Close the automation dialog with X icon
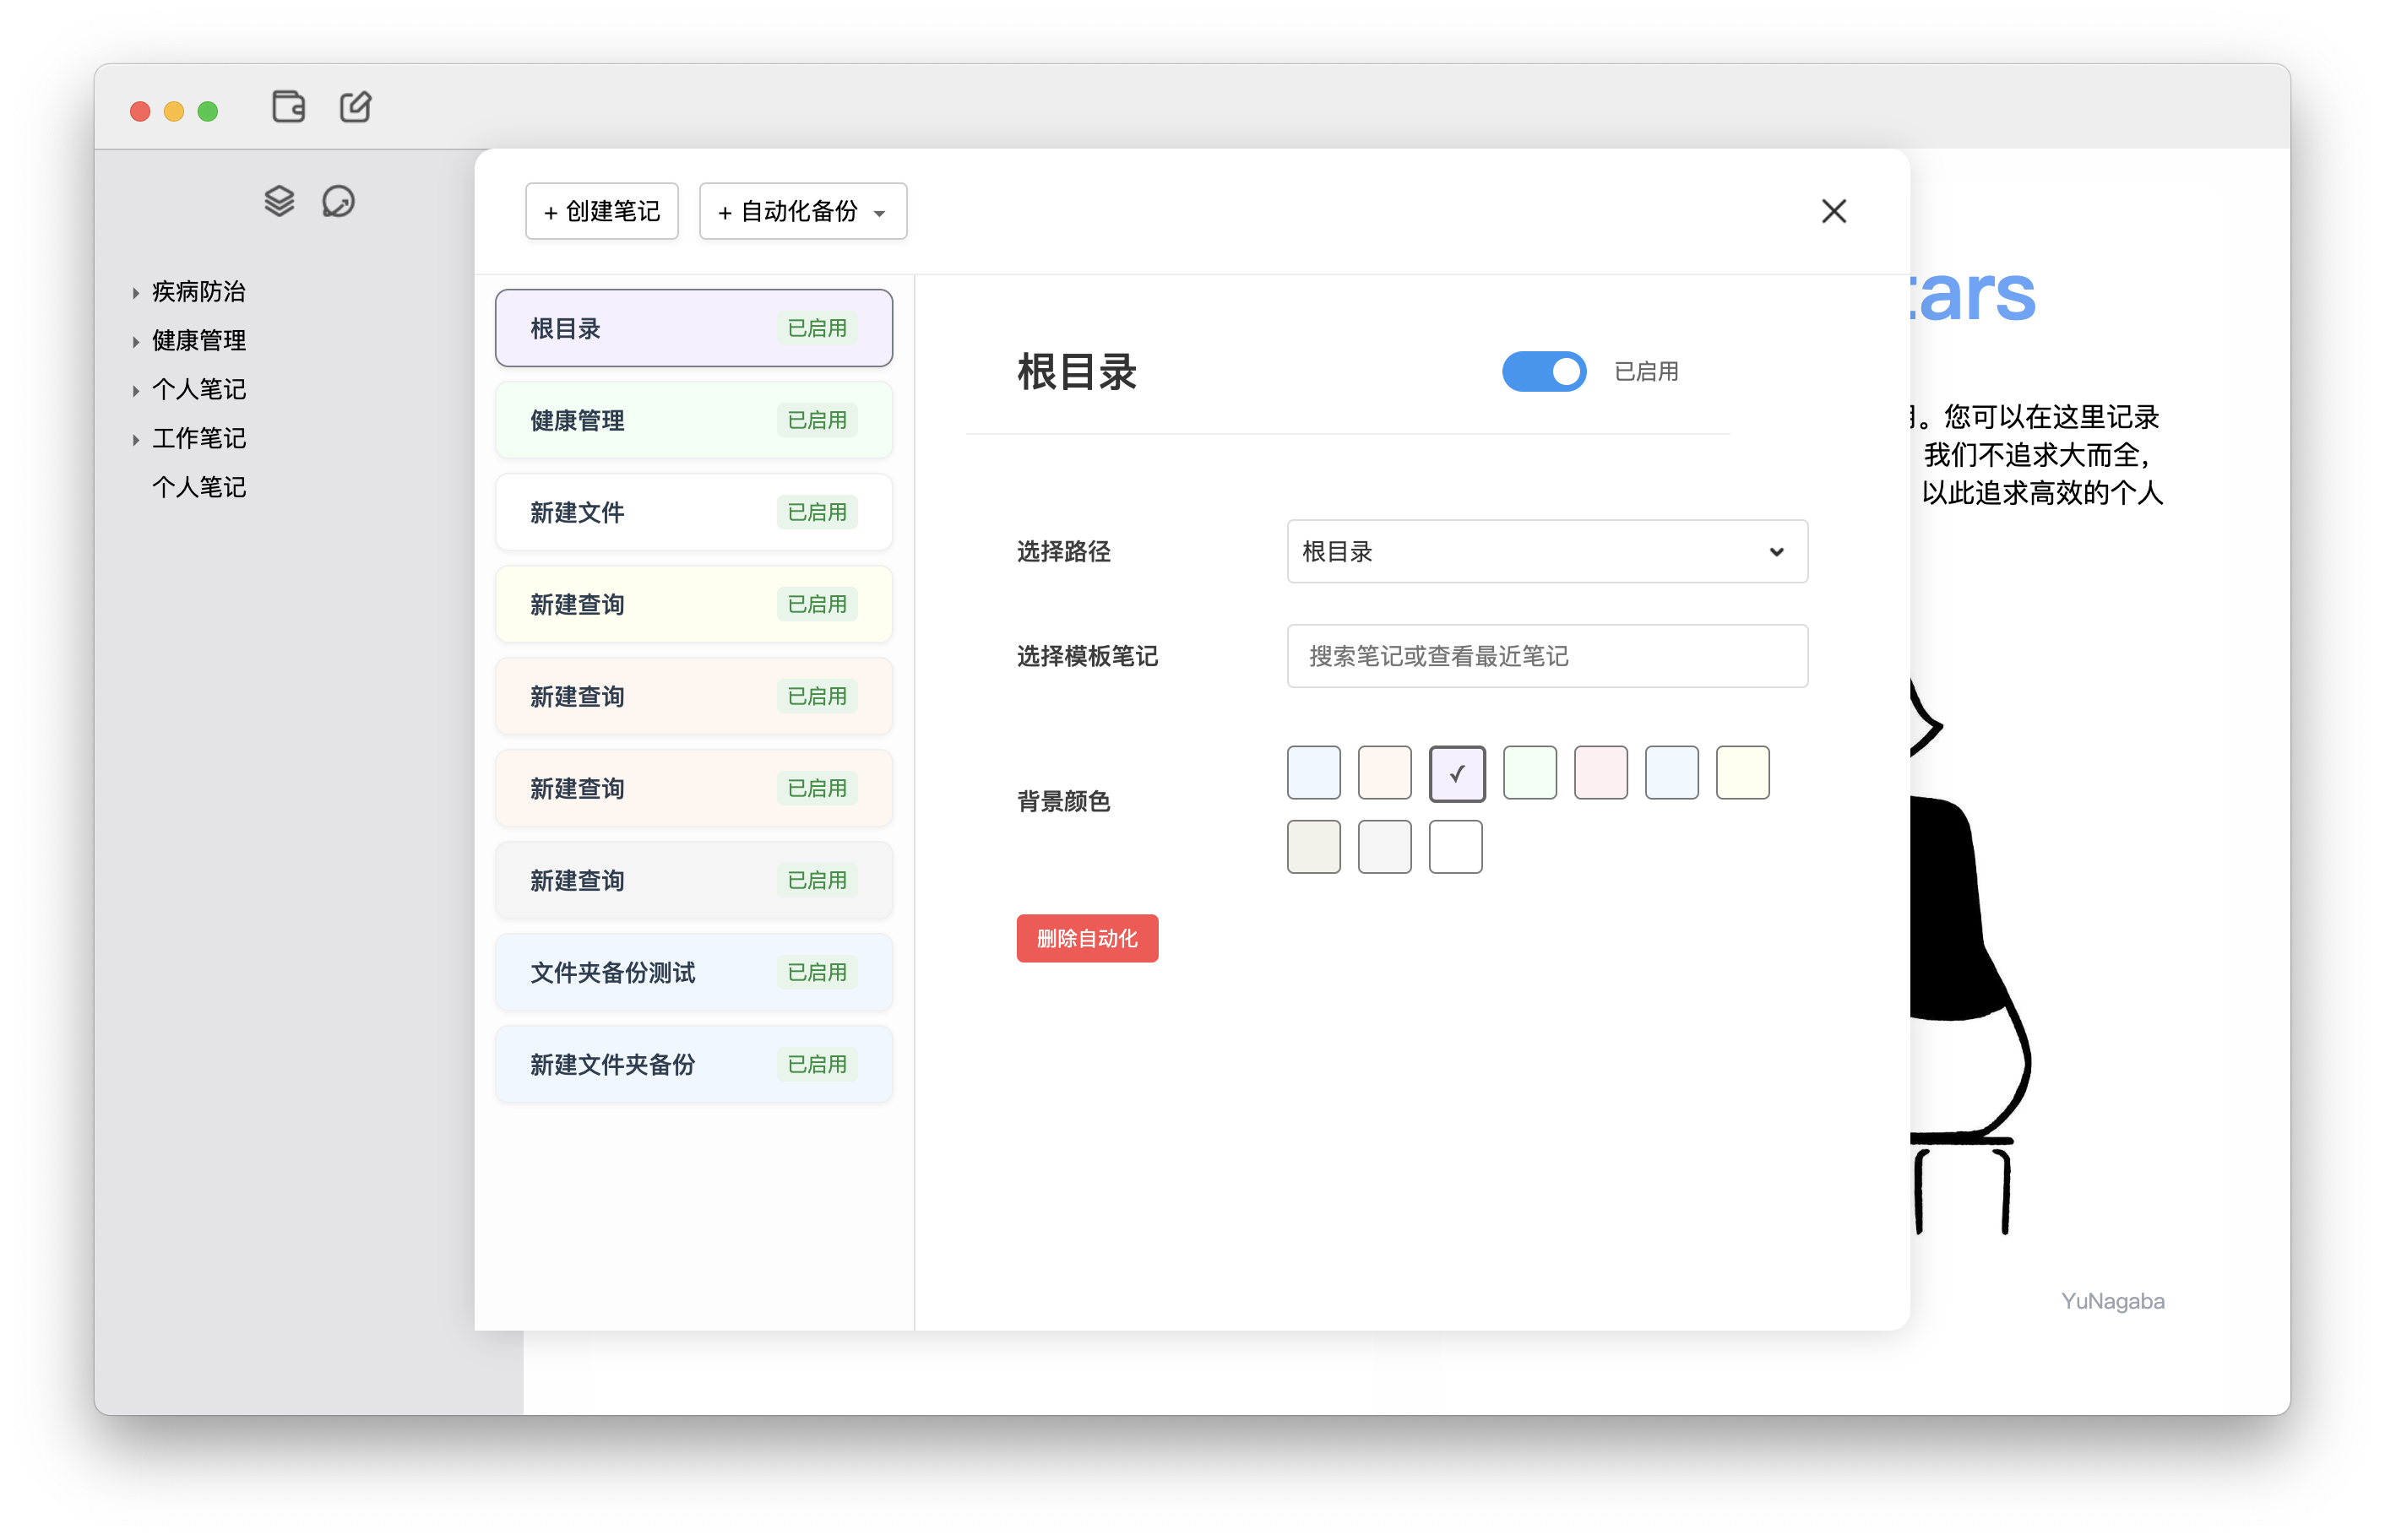 (x=1833, y=211)
